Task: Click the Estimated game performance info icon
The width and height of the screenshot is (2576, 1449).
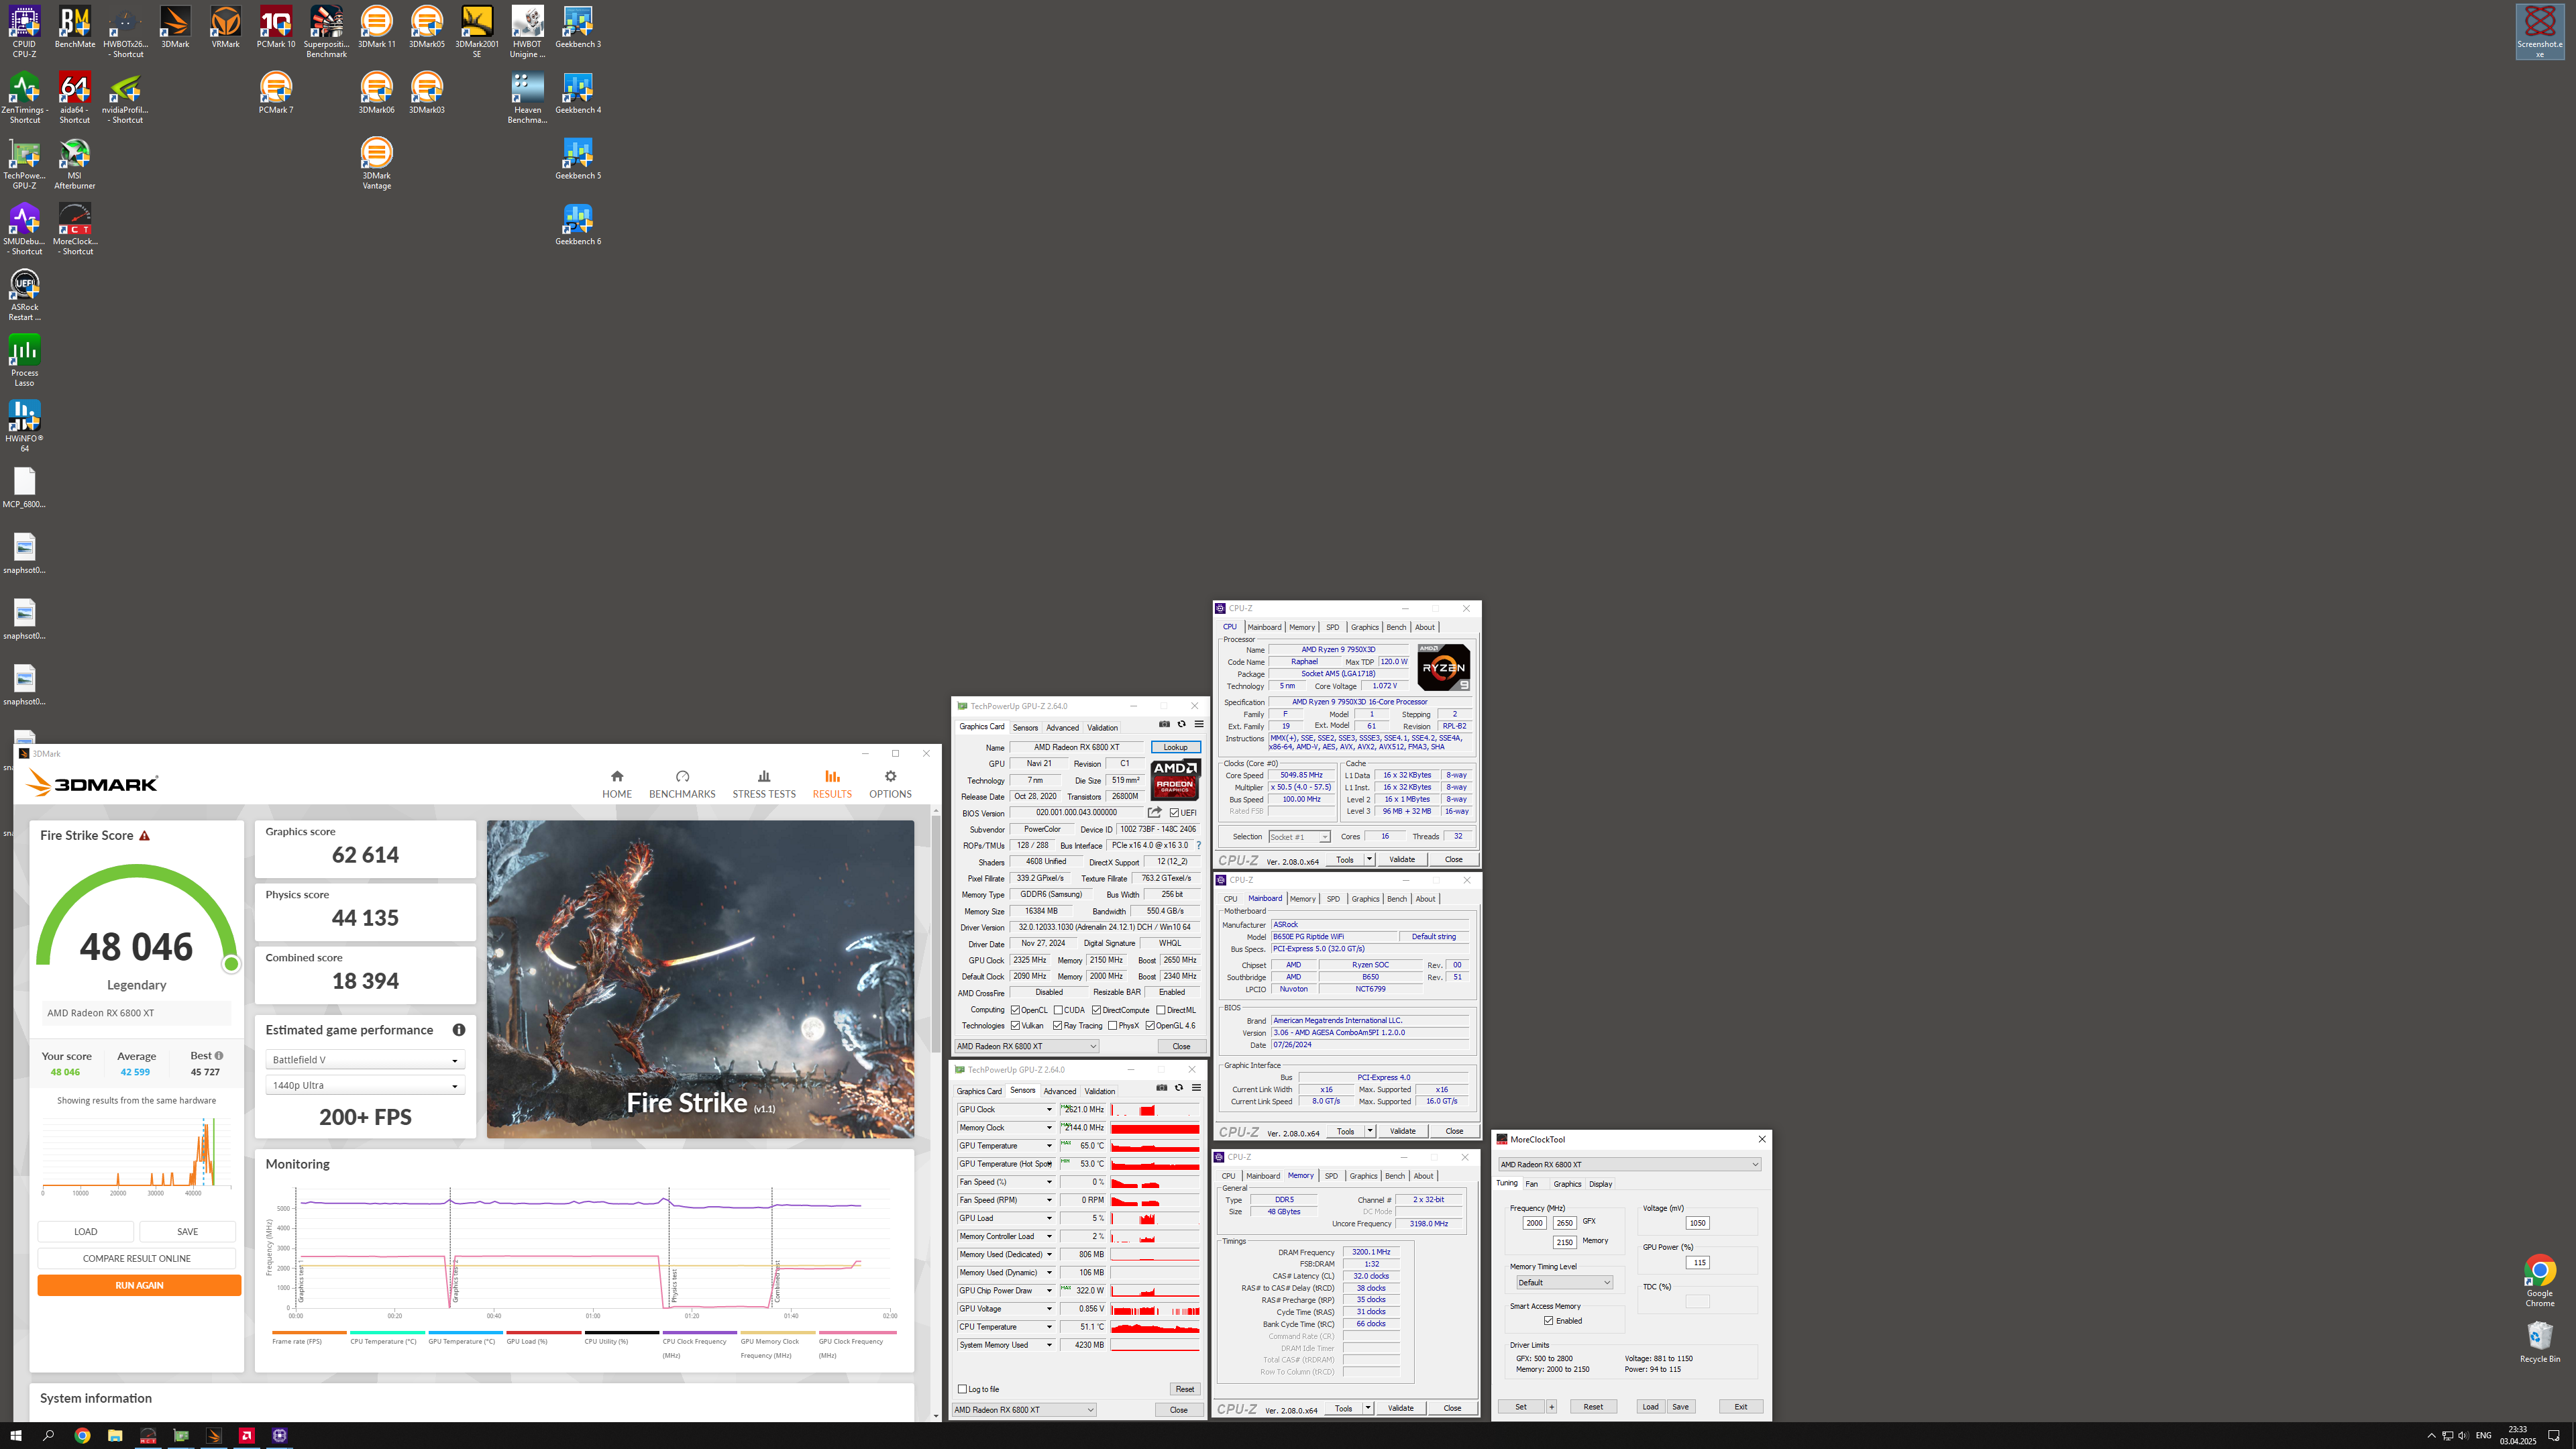Action: coord(459,1030)
